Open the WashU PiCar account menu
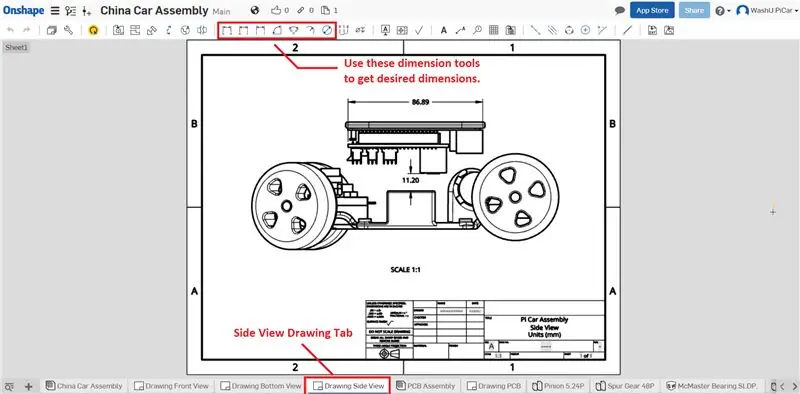 click(x=764, y=11)
